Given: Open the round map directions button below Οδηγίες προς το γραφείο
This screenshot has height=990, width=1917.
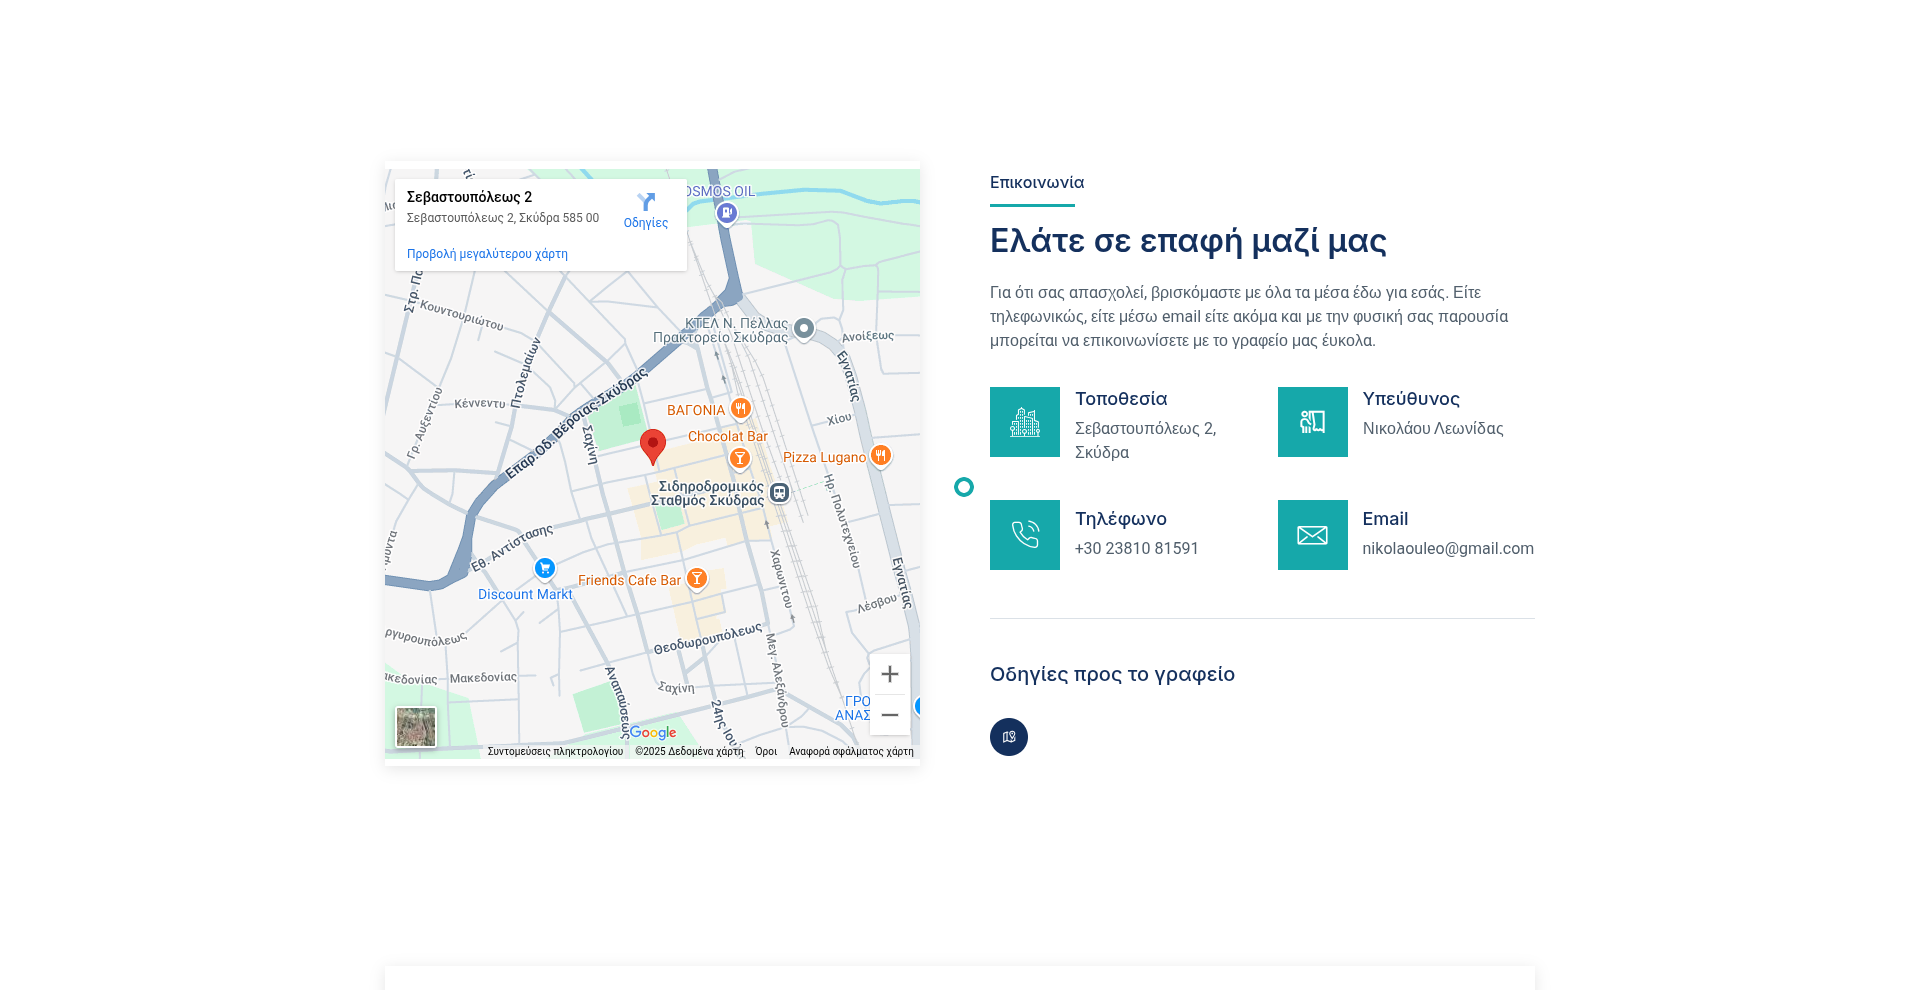Looking at the screenshot, I should pos(1009,737).
